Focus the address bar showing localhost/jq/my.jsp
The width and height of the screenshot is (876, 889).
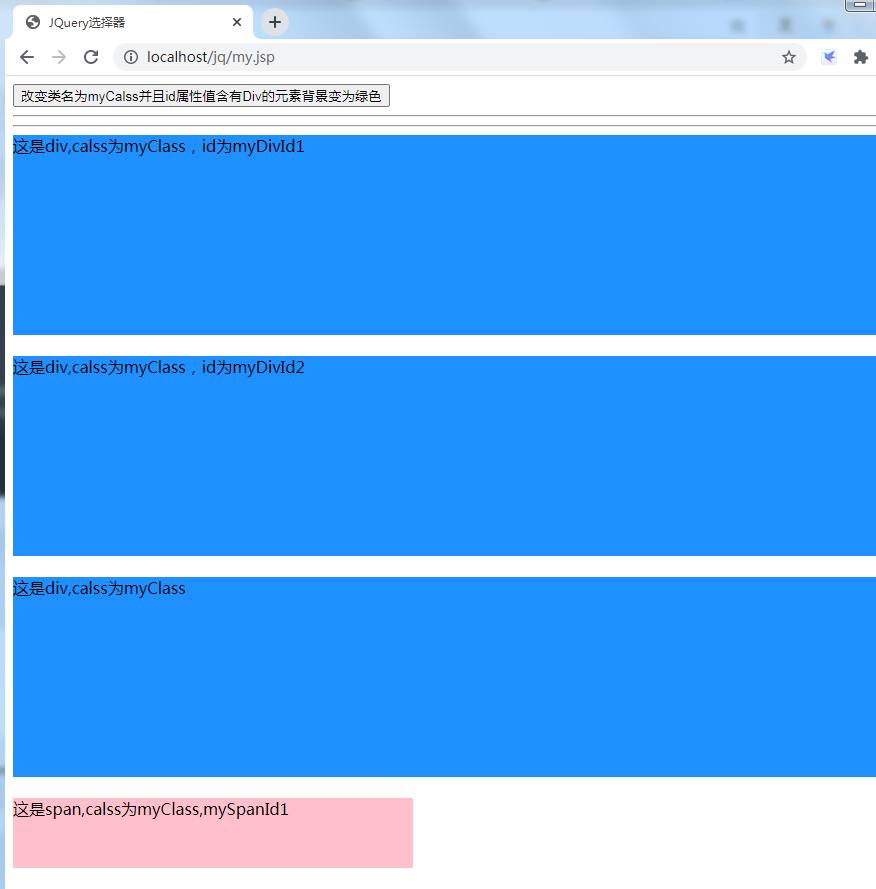(x=459, y=57)
